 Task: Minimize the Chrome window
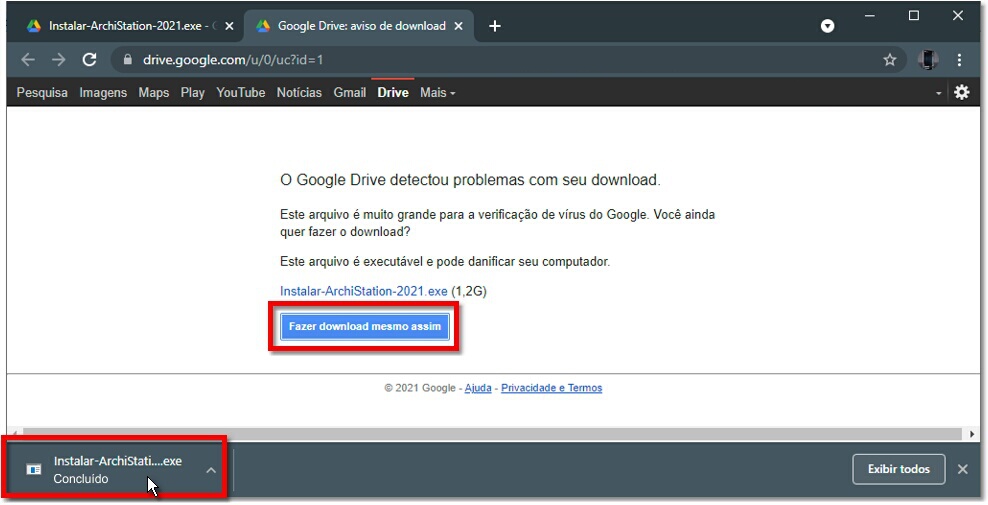(x=870, y=16)
